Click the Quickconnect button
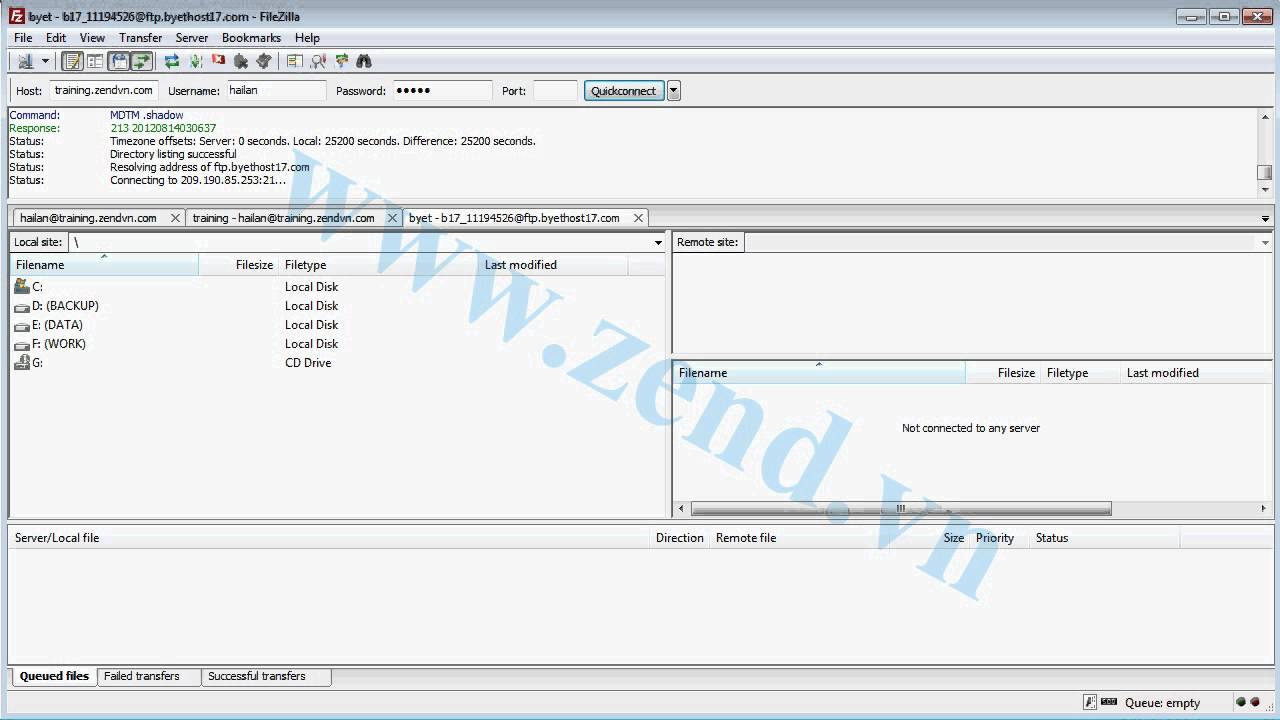The height and width of the screenshot is (720, 1280). pos(623,90)
